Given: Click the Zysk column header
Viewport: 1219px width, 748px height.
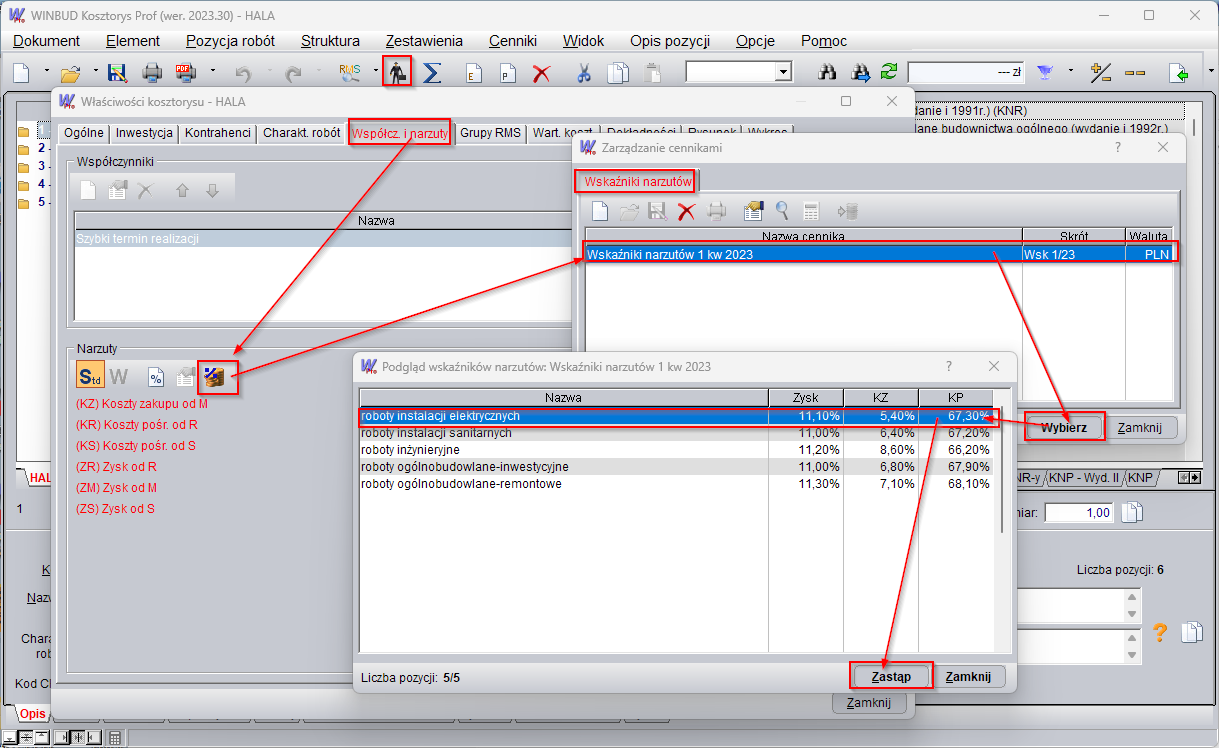Looking at the screenshot, I should point(805,397).
